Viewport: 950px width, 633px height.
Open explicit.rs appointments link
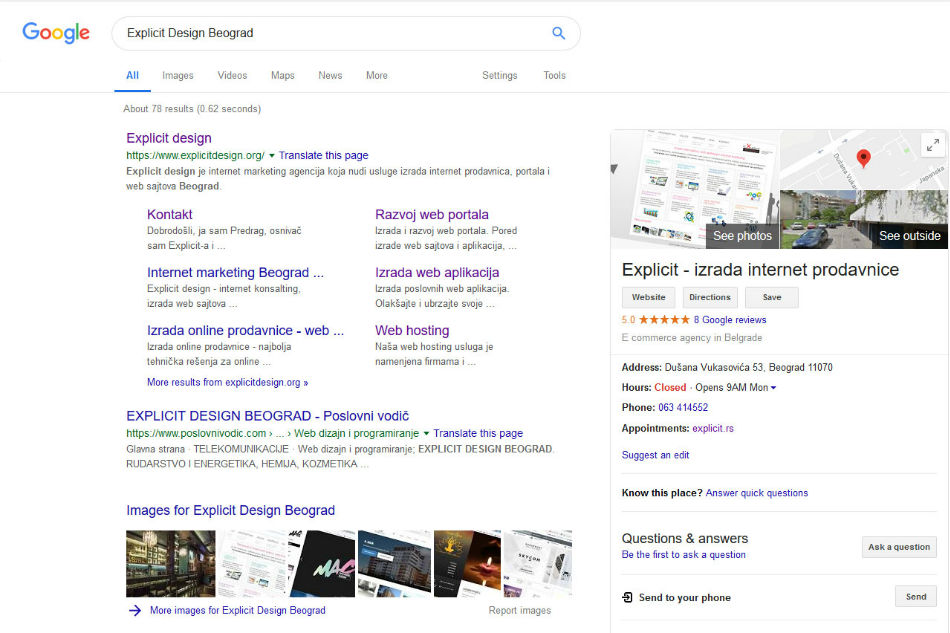coord(712,428)
